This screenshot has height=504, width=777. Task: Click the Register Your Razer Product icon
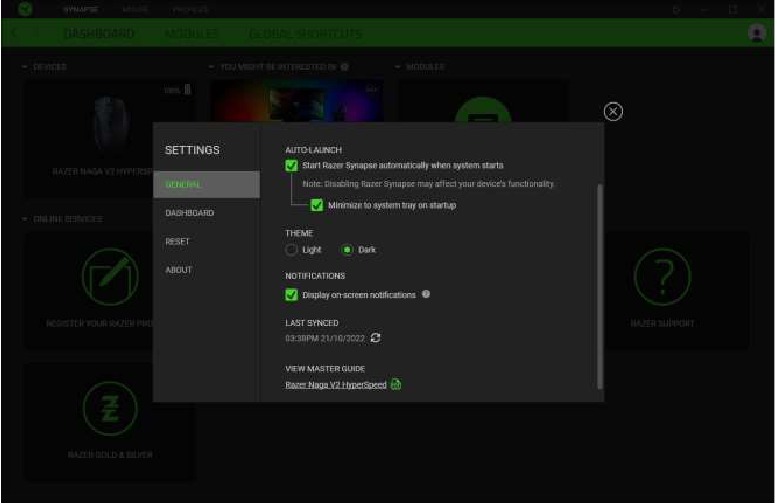click(110, 277)
